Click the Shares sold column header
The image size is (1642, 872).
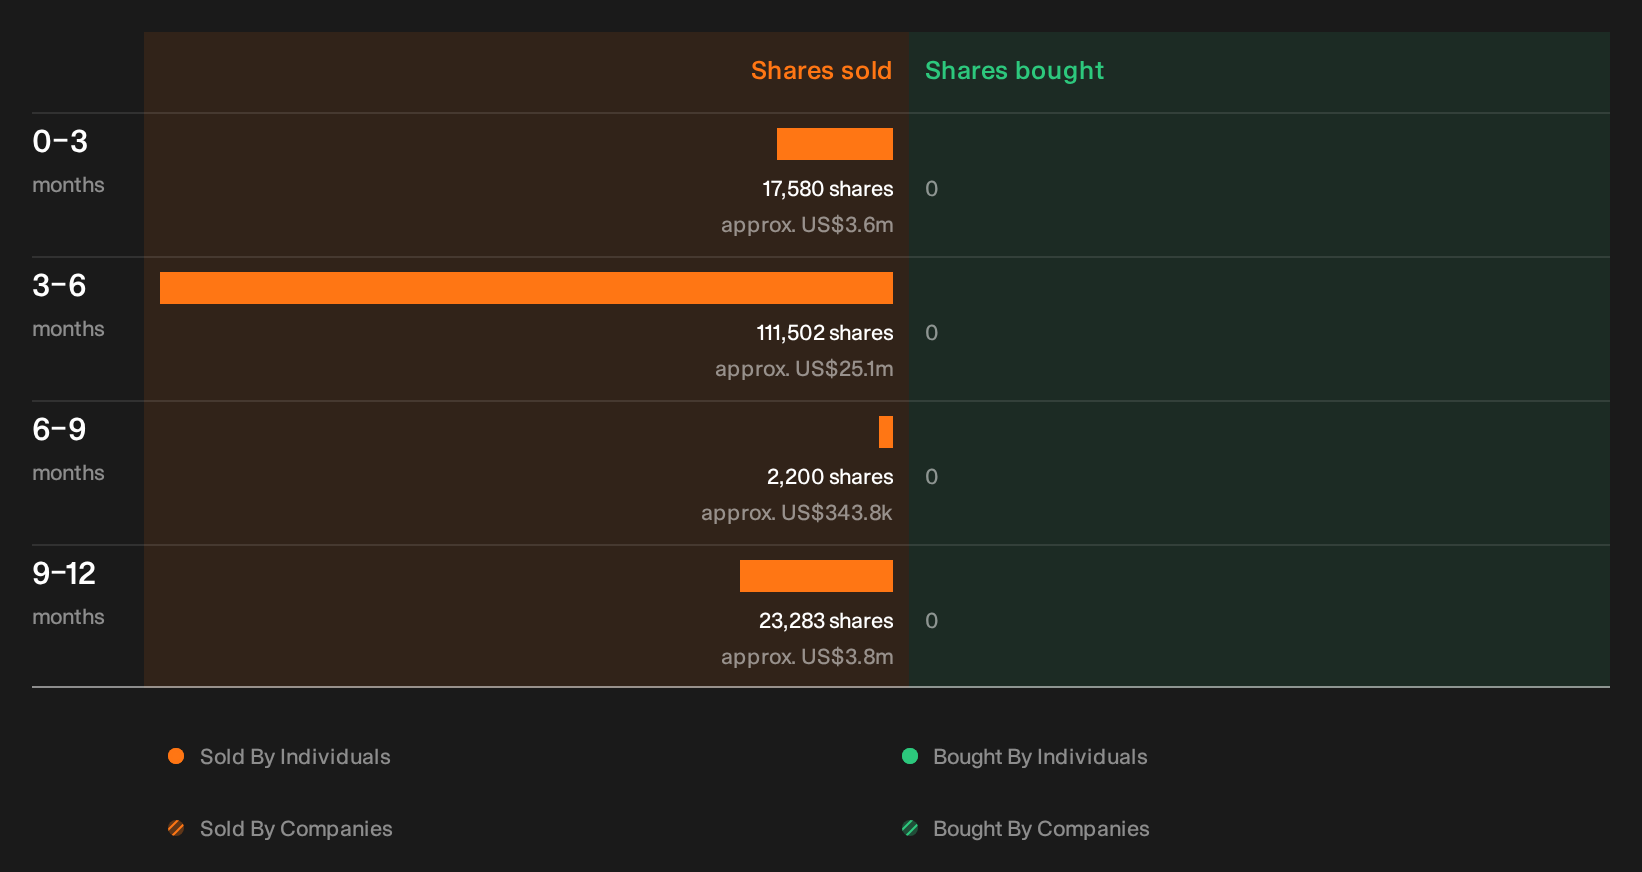click(x=821, y=71)
